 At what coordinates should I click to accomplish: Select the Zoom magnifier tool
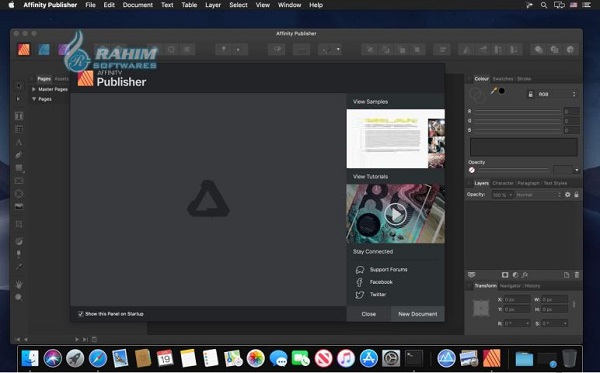click(19, 297)
